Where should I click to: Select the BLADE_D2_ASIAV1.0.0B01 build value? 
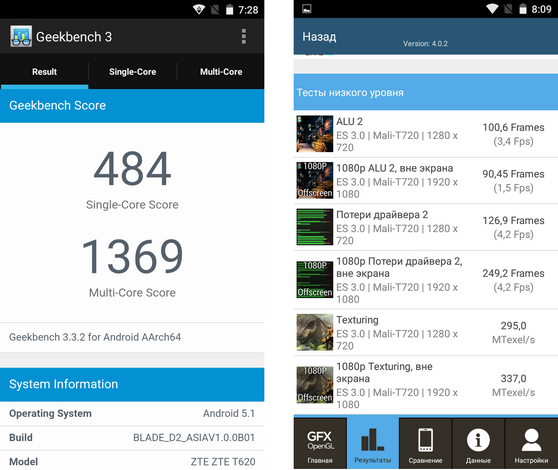point(194,438)
